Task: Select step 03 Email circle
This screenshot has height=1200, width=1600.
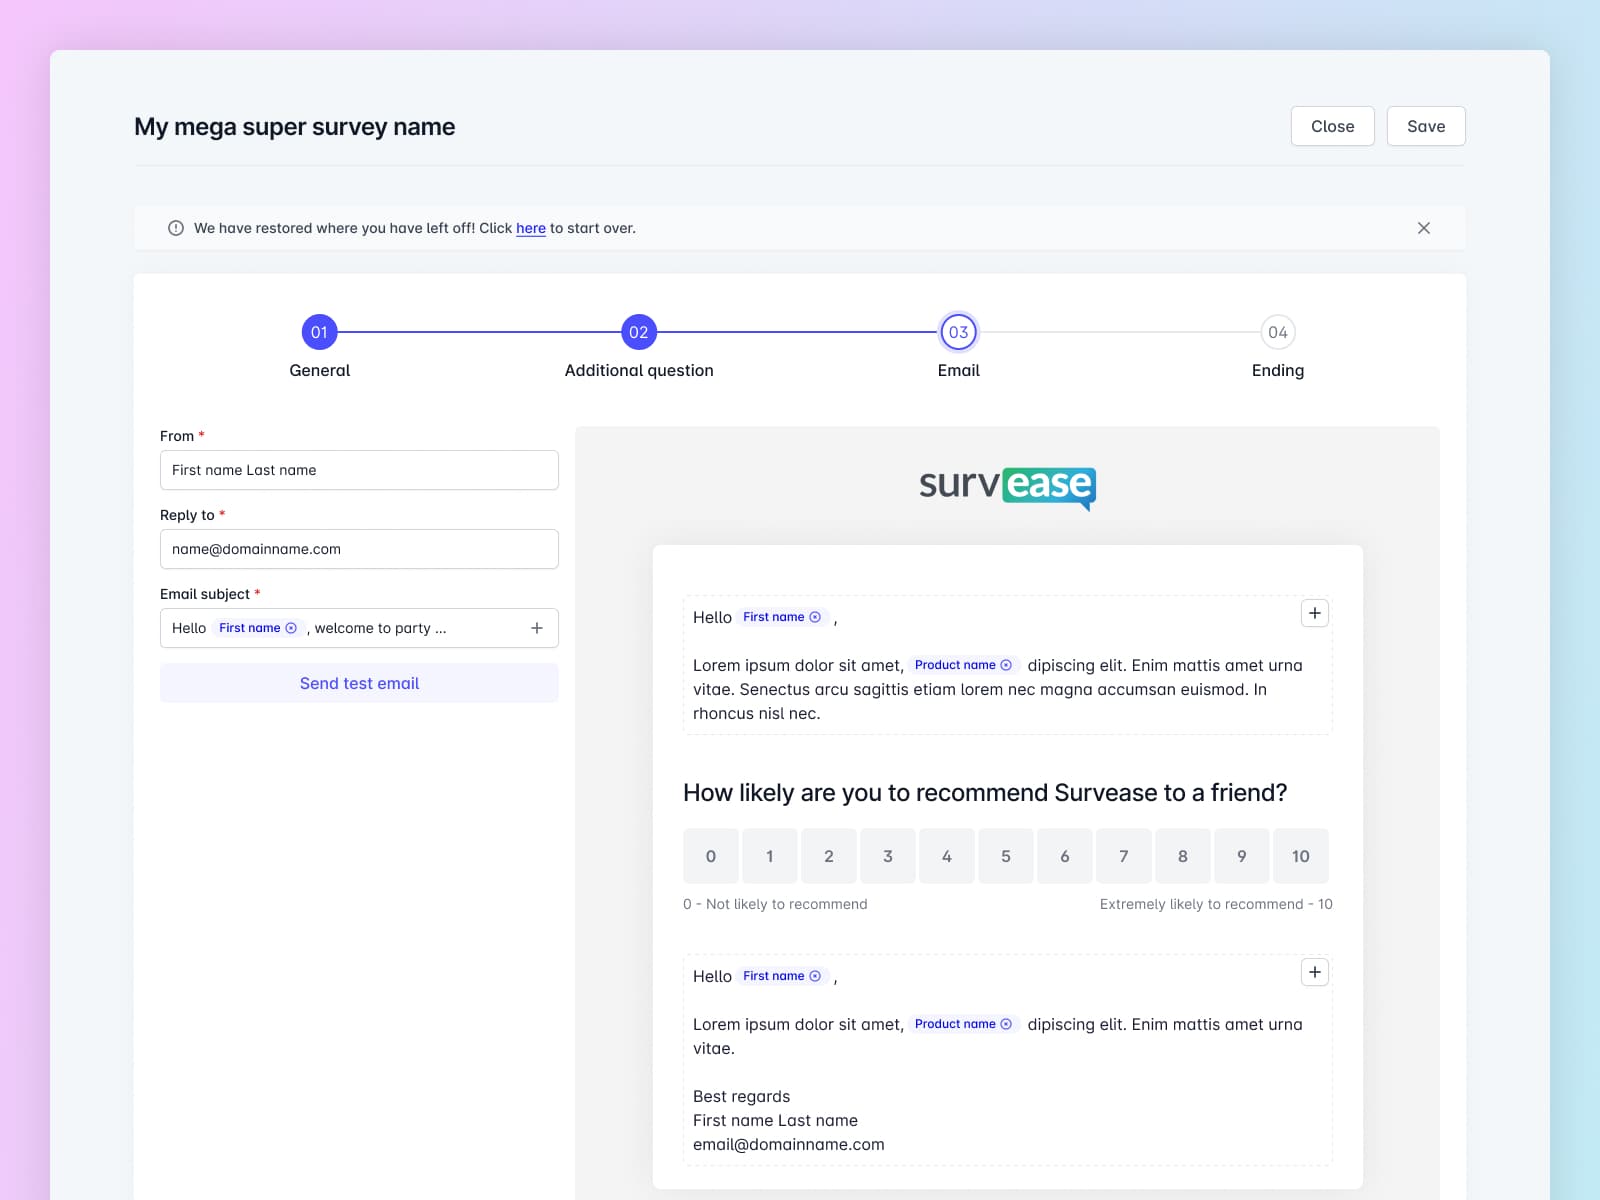Action: (x=958, y=332)
